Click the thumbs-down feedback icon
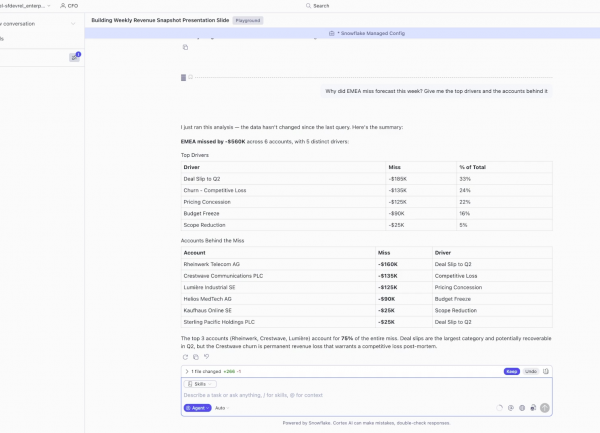The height and width of the screenshot is (433, 600). pyautogui.click(x=207, y=357)
